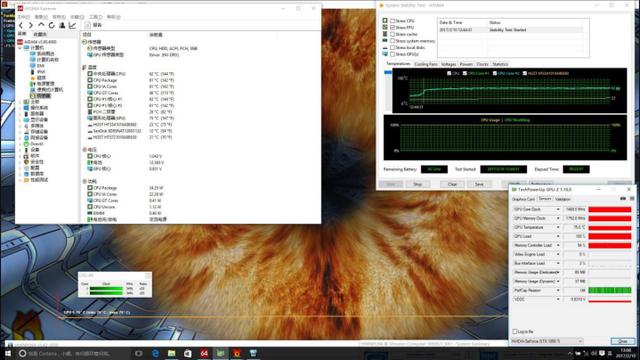This screenshot has width=640, height=360.
Task: Go back in AIDA64 toolbar
Action: tap(21, 25)
